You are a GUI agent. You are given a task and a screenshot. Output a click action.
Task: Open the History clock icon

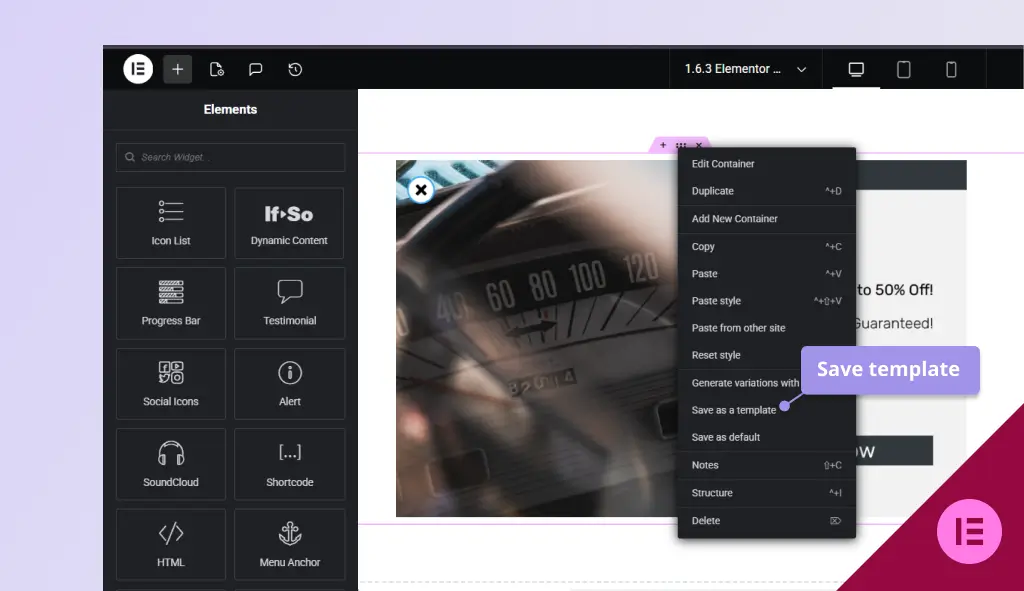(295, 69)
